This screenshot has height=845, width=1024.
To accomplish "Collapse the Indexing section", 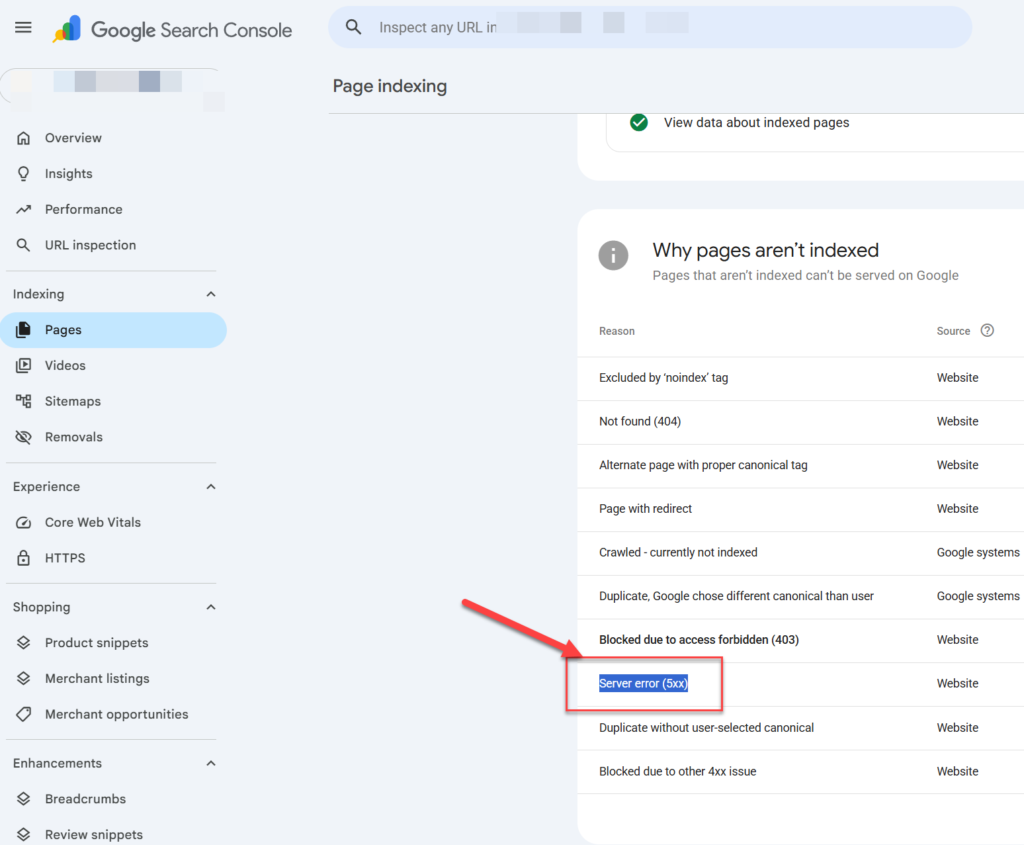I will 211,294.
